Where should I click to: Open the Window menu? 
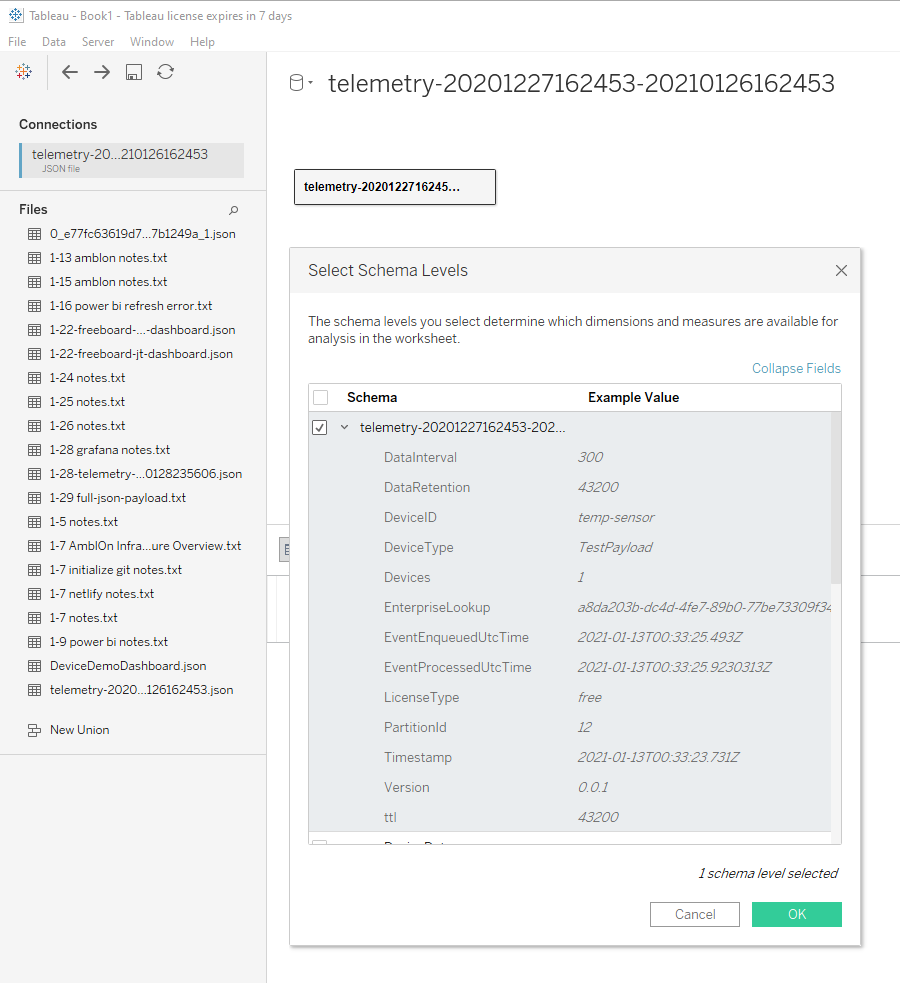click(152, 42)
